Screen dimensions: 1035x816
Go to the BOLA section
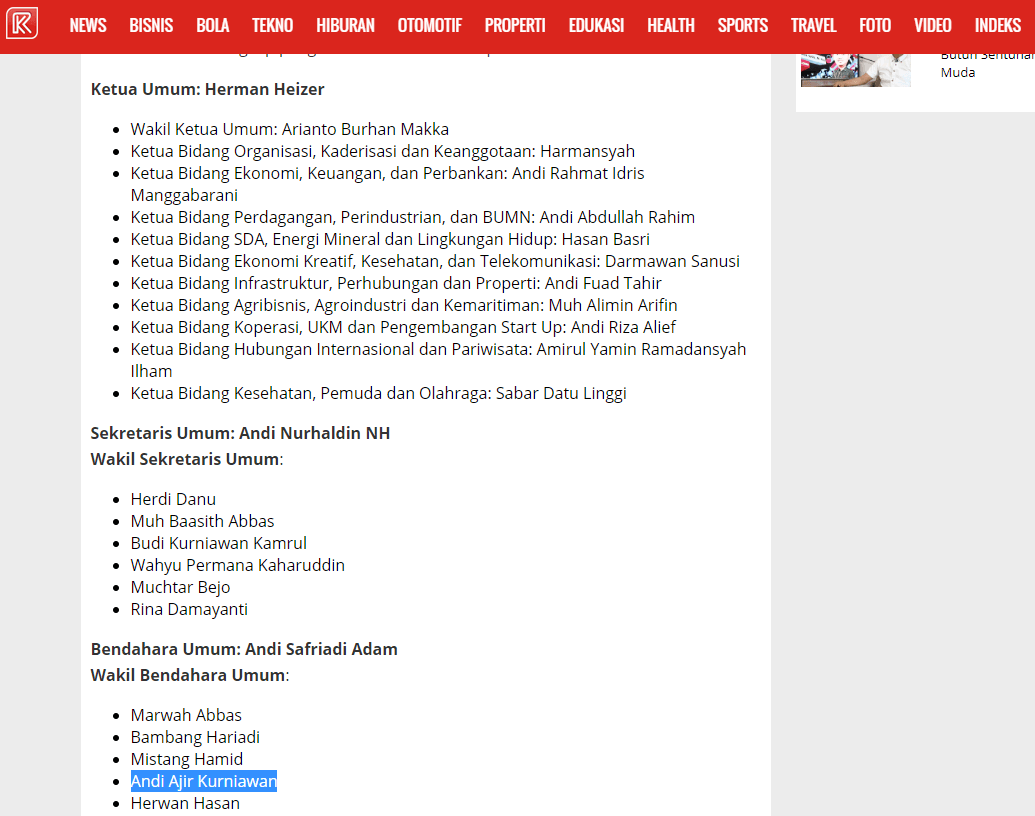(213, 25)
